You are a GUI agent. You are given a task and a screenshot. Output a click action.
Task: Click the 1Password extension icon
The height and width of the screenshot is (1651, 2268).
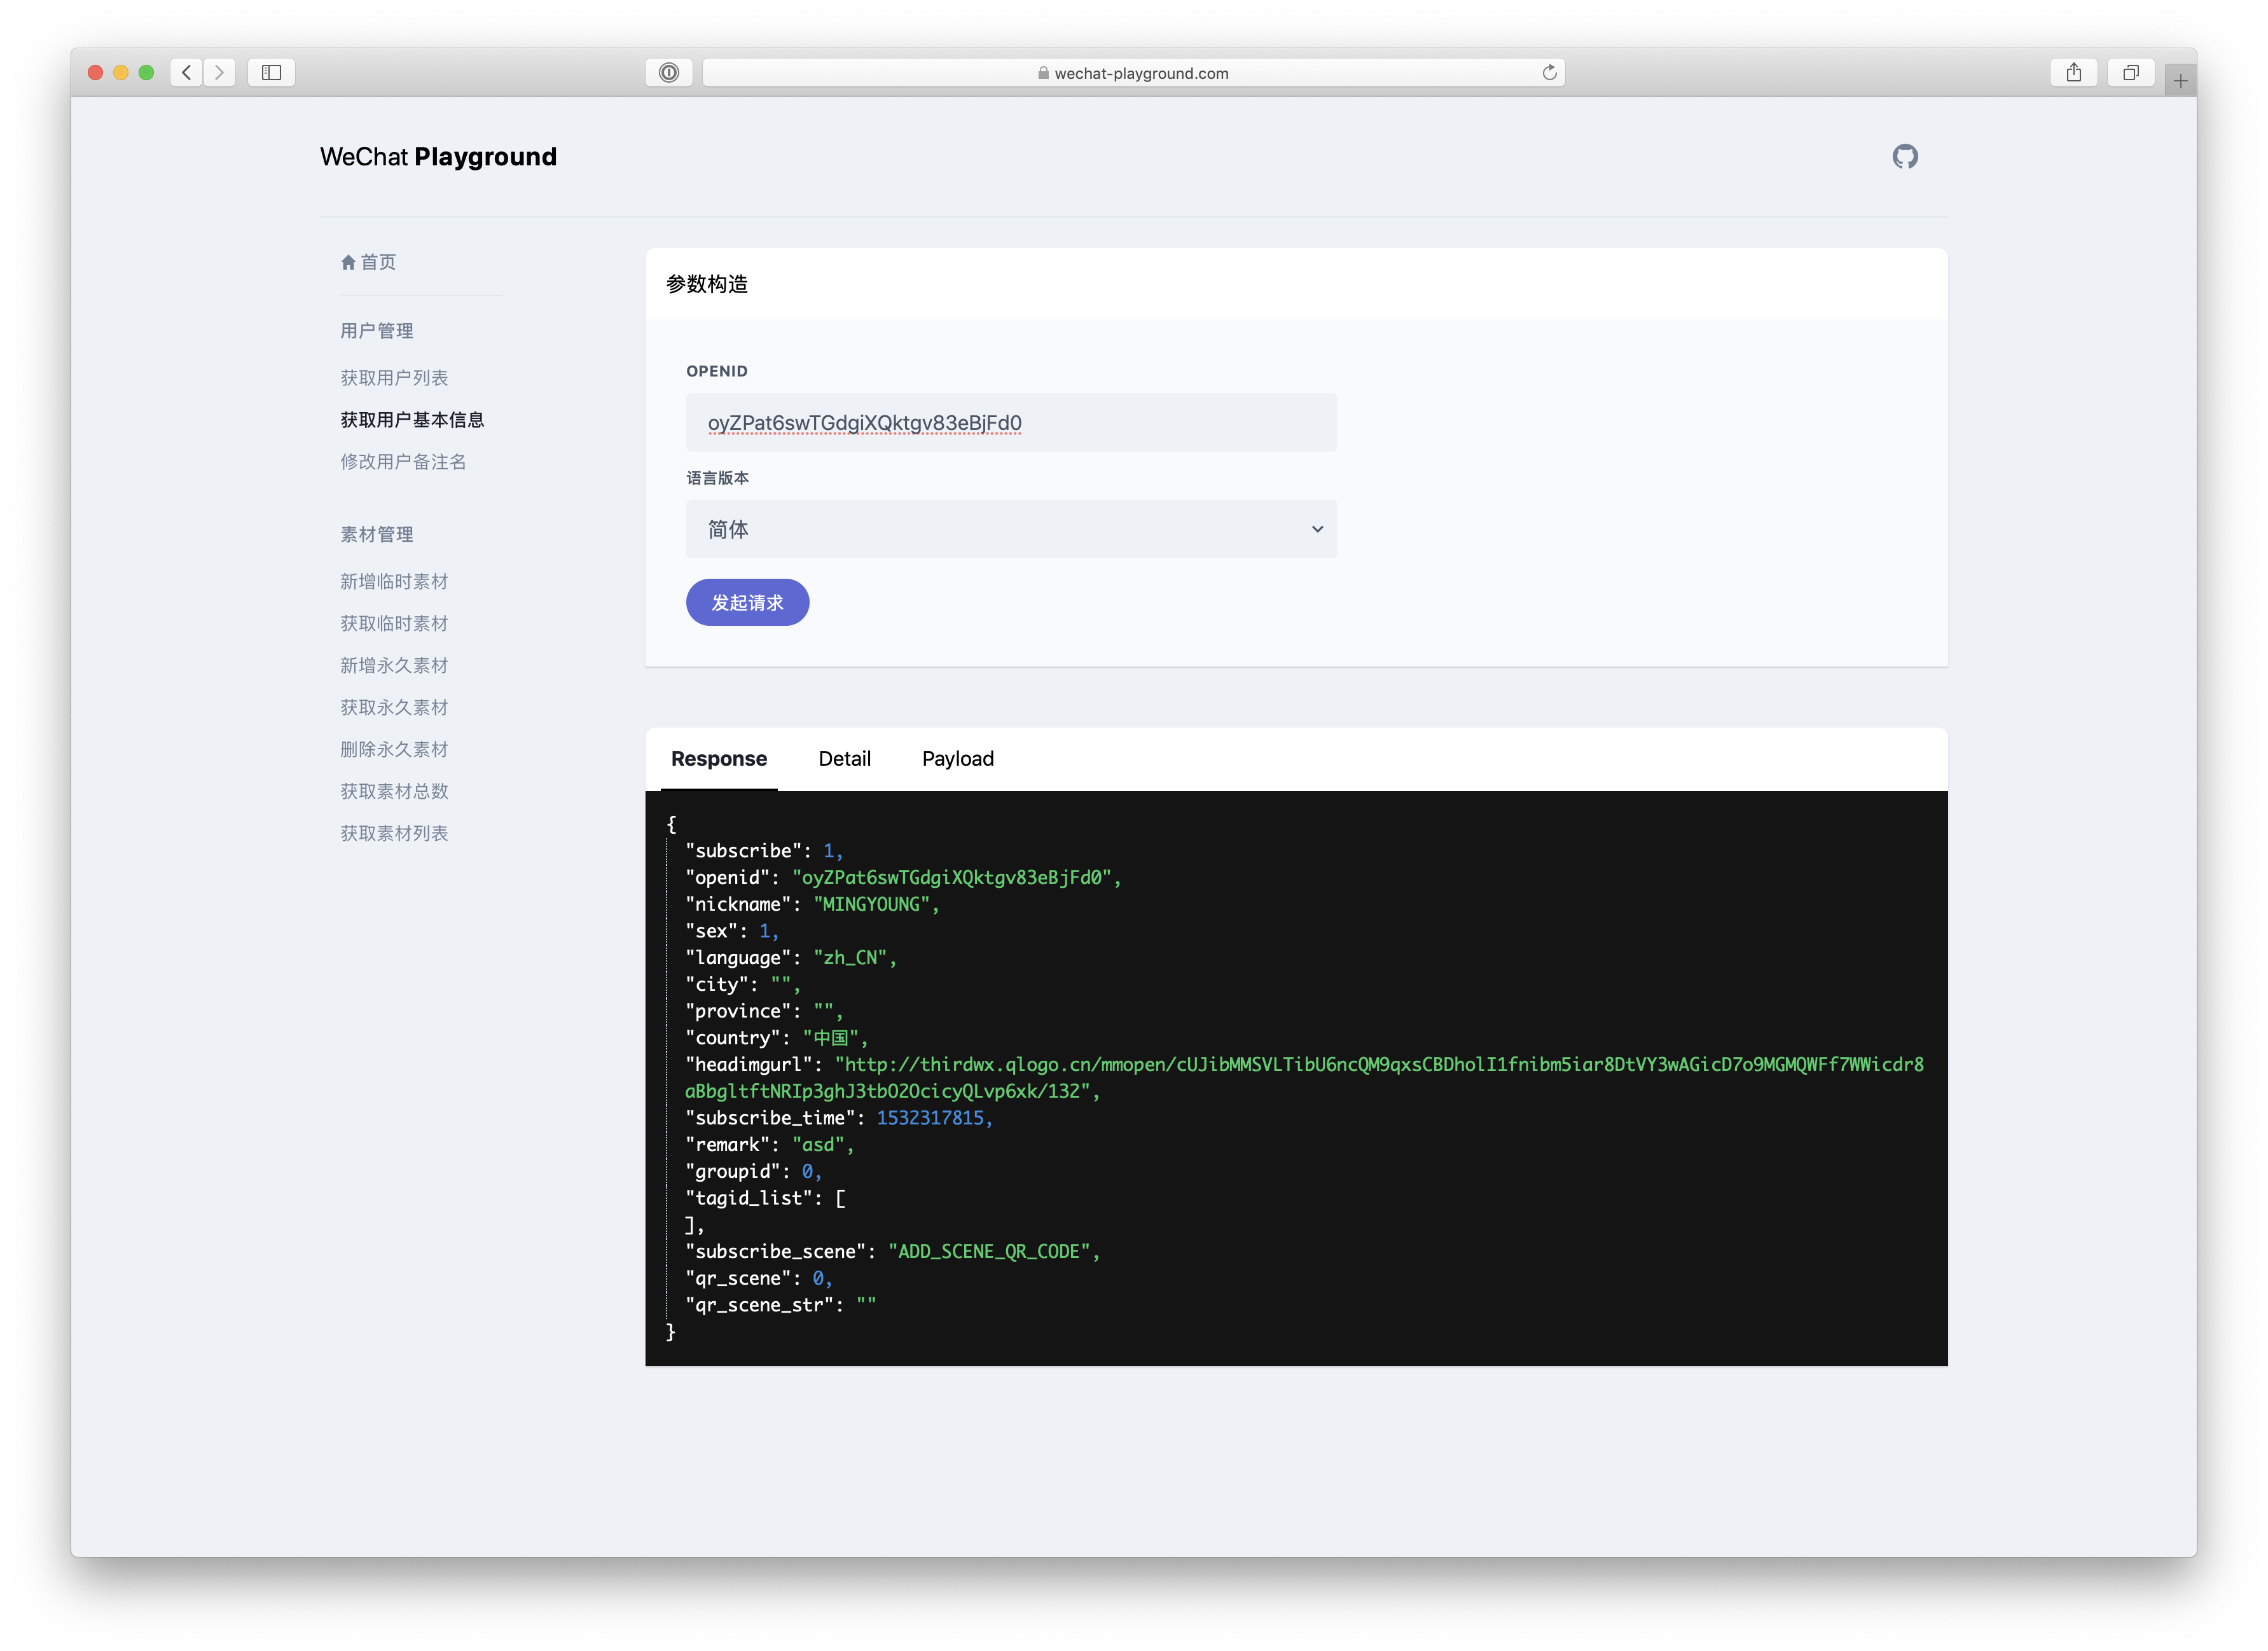click(x=669, y=72)
